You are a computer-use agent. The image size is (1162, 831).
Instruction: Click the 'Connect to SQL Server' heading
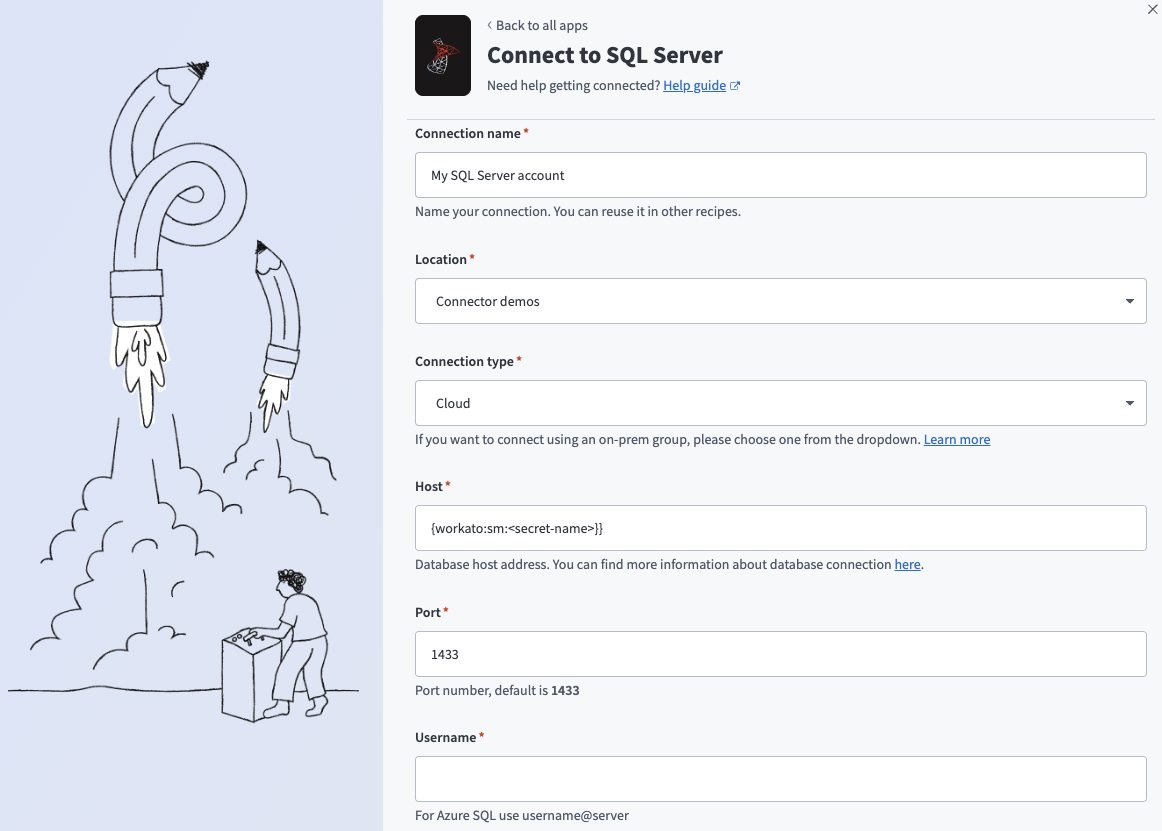click(x=604, y=55)
